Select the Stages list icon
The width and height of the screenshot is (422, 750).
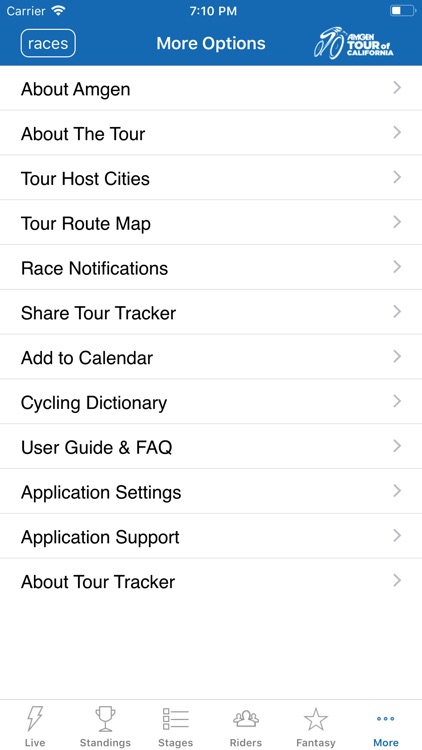click(x=176, y=718)
